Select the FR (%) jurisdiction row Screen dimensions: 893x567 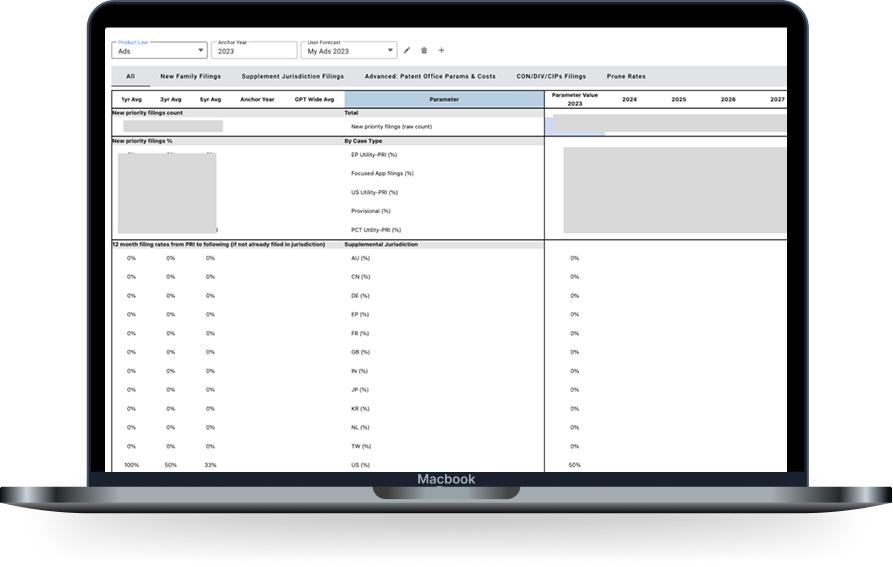click(360, 334)
